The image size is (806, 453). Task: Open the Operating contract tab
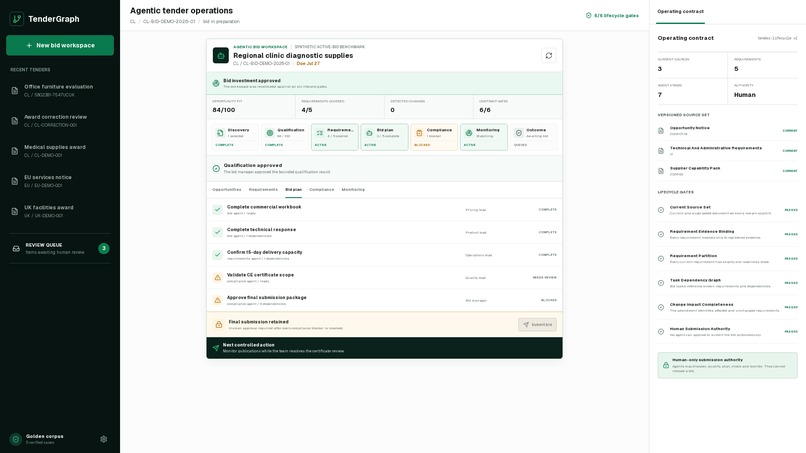(x=681, y=11)
